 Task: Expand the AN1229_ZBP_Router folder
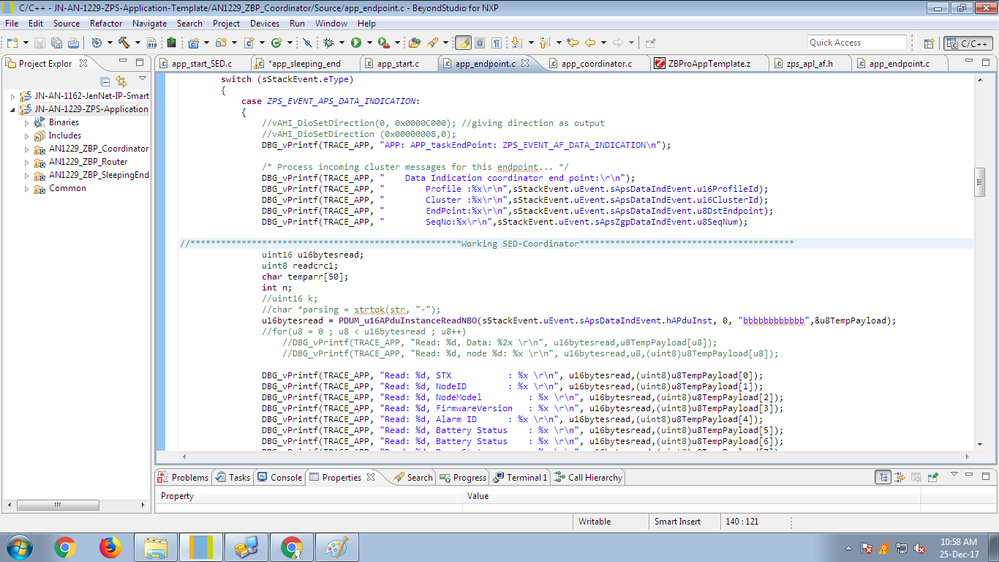pos(27,162)
